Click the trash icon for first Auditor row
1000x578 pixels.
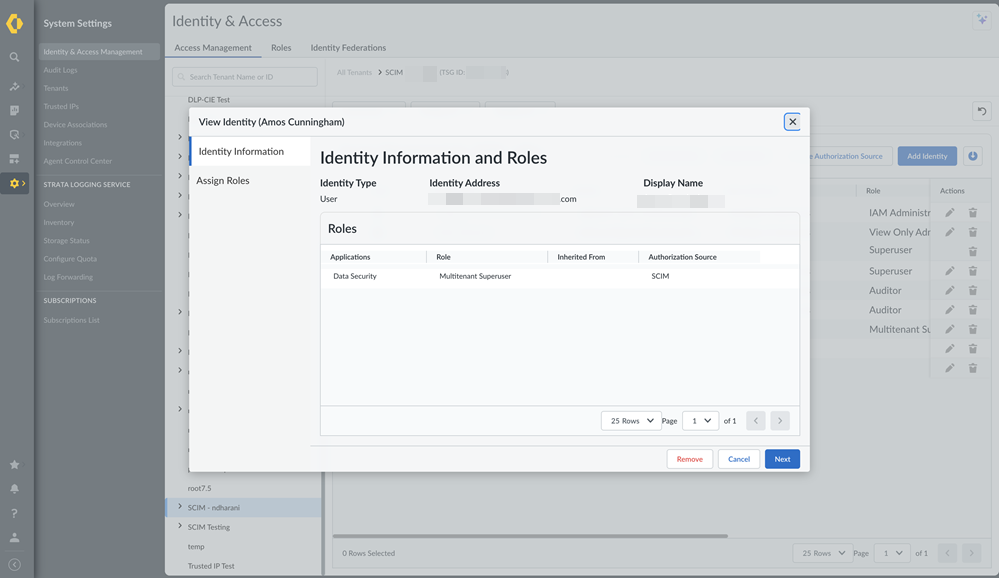click(x=973, y=291)
